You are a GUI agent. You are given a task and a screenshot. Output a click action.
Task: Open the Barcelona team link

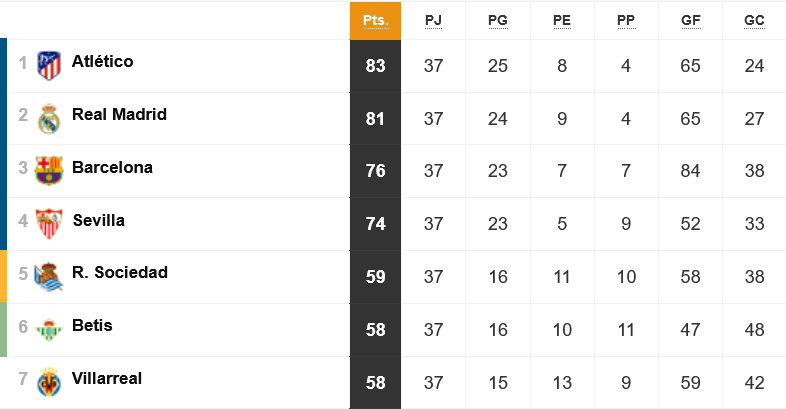coord(112,167)
